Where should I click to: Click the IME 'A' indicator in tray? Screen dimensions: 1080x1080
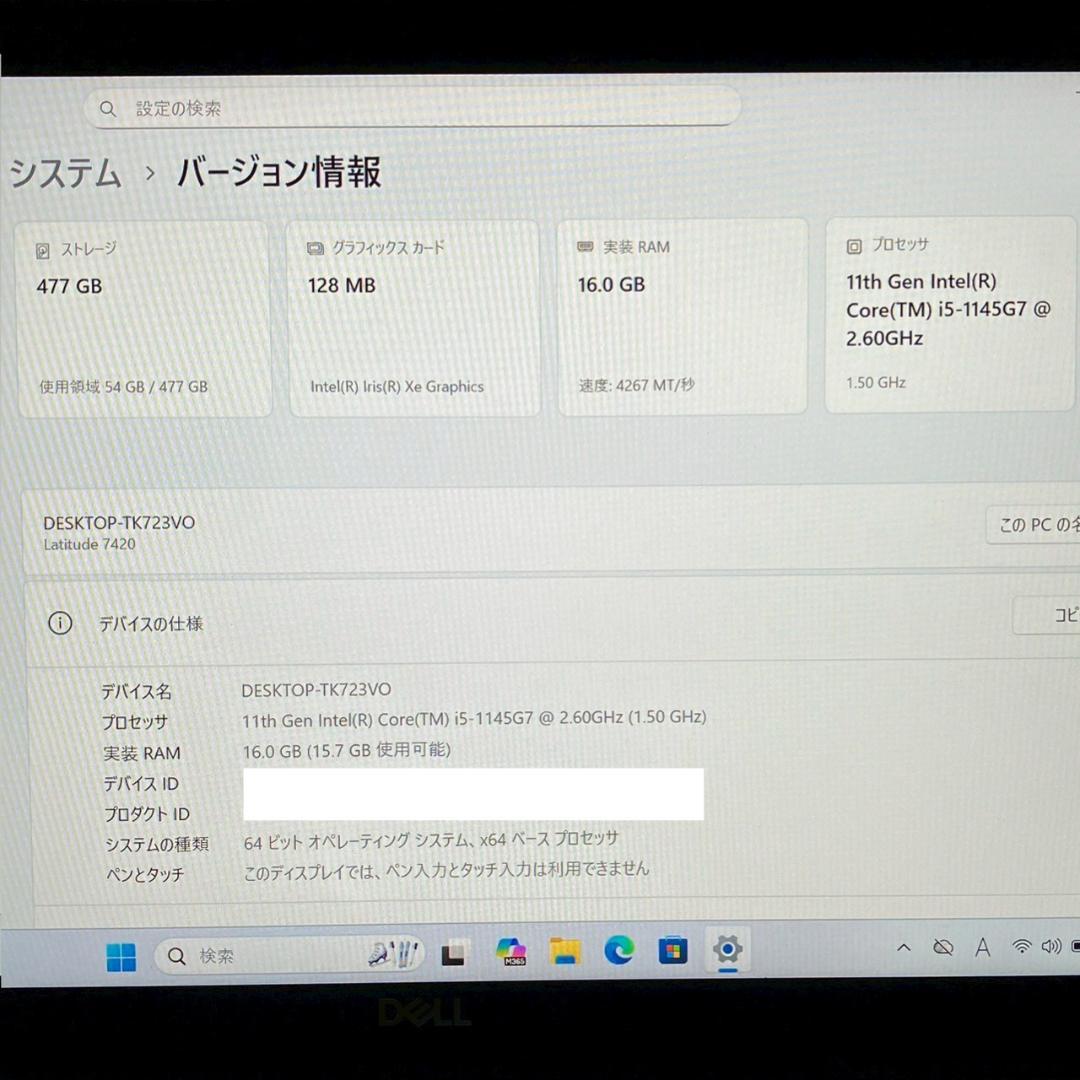983,947
